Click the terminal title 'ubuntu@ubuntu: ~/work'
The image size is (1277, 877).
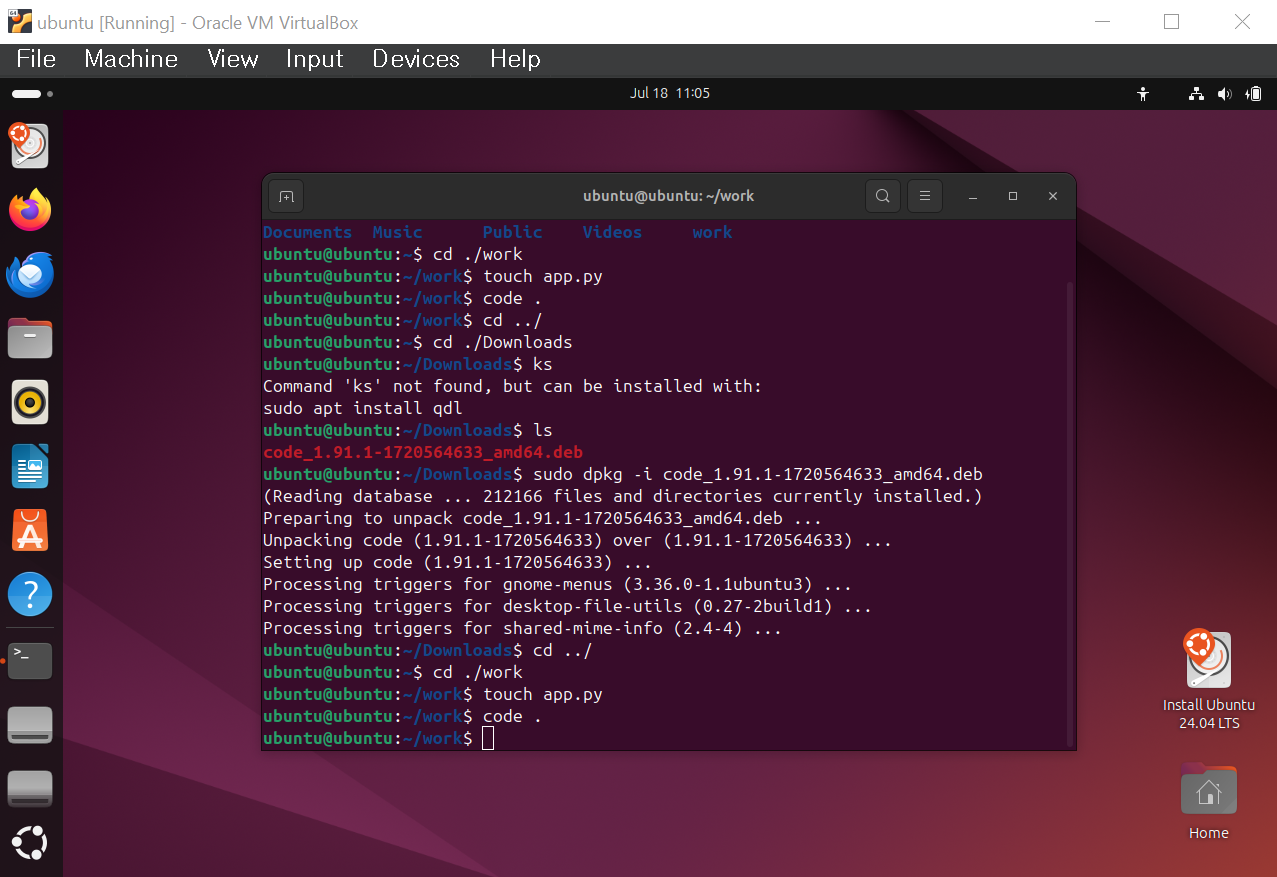click(x=669, y=196)
